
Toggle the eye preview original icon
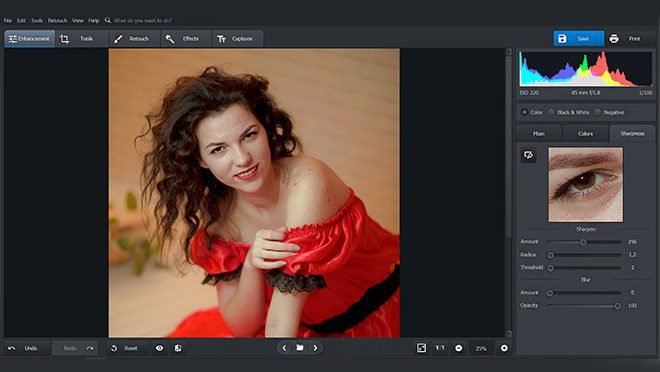(160, 348)
